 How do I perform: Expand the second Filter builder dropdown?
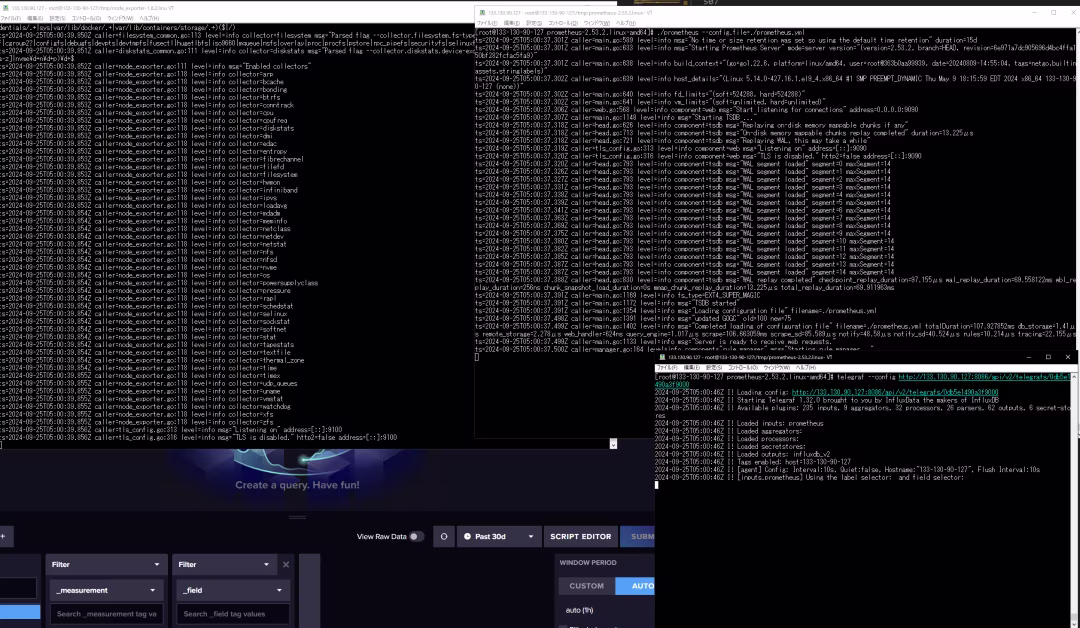pos(224,565)
